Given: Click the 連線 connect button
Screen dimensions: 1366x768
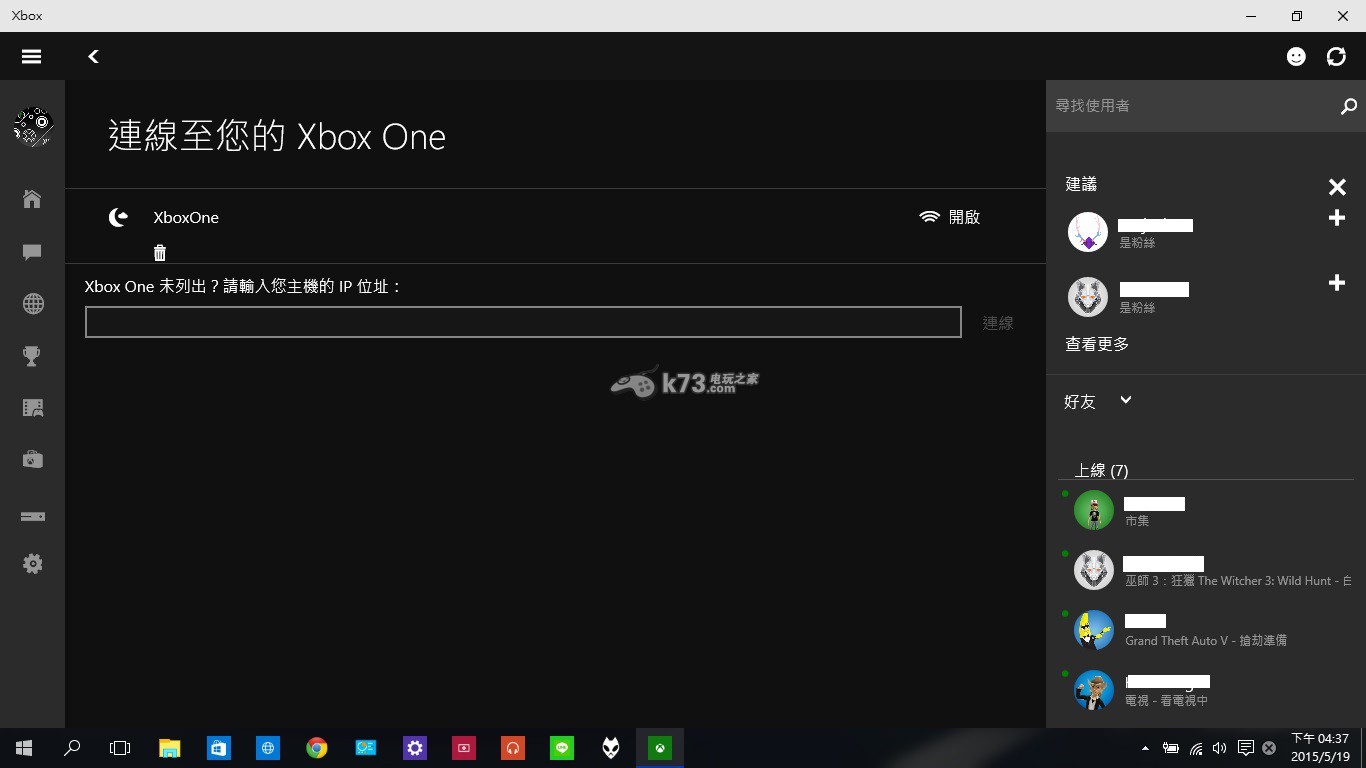Looking at the screenshot, I should coord(998,323).
